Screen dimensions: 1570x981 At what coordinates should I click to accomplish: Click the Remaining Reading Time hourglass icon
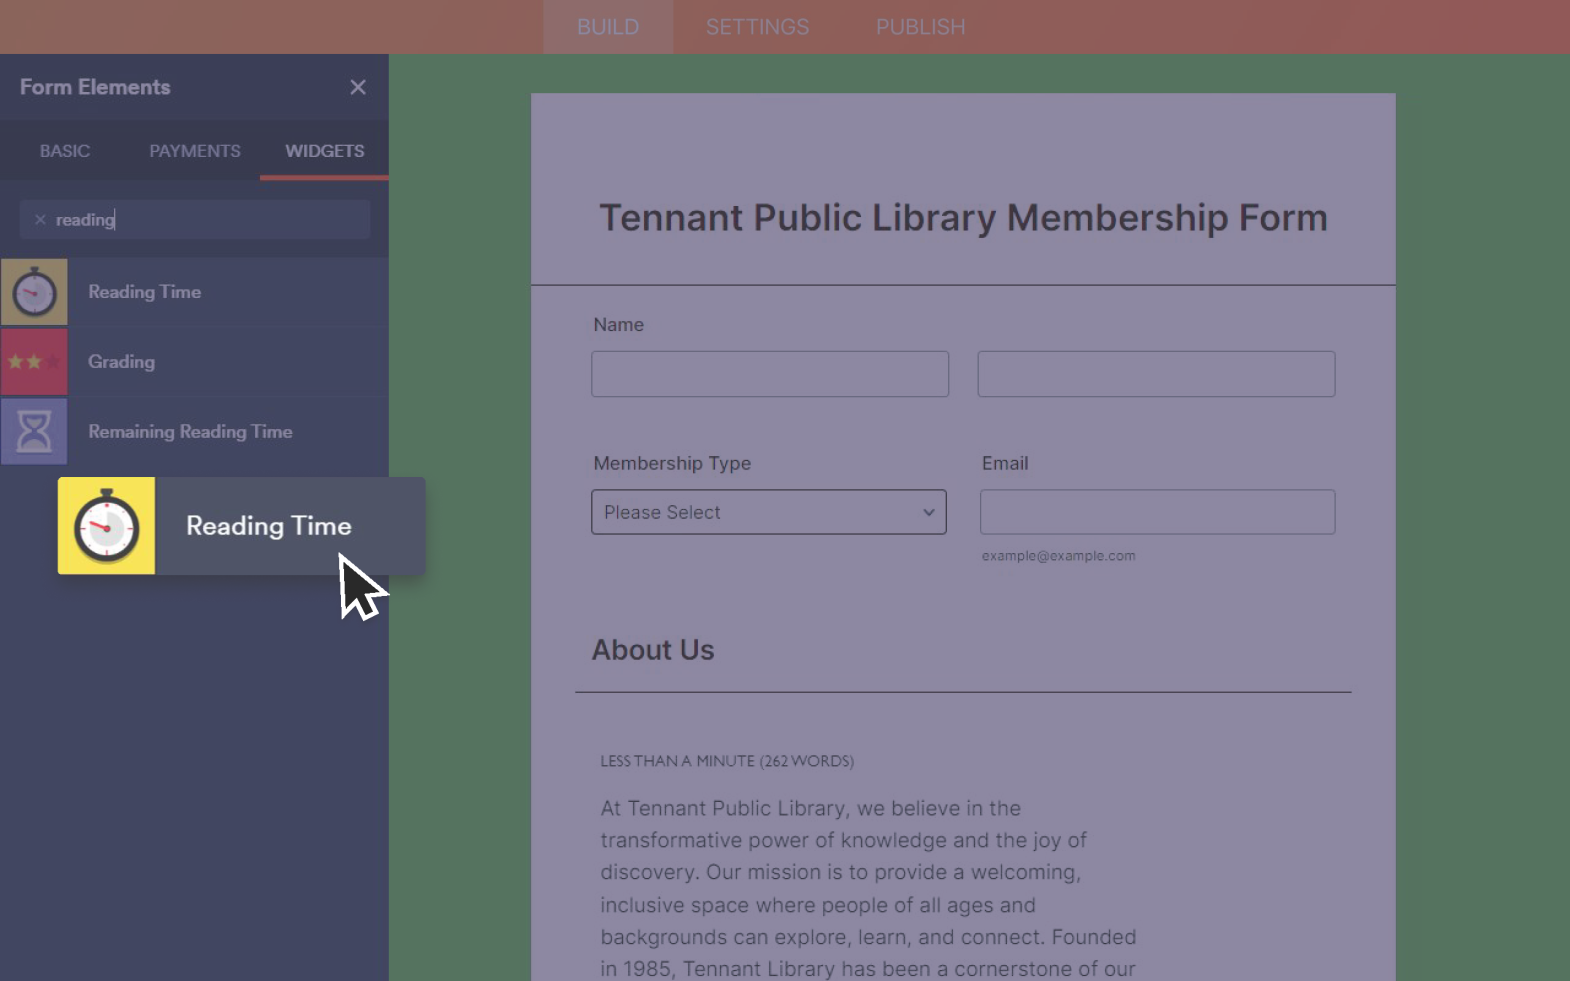click(34, 432)
